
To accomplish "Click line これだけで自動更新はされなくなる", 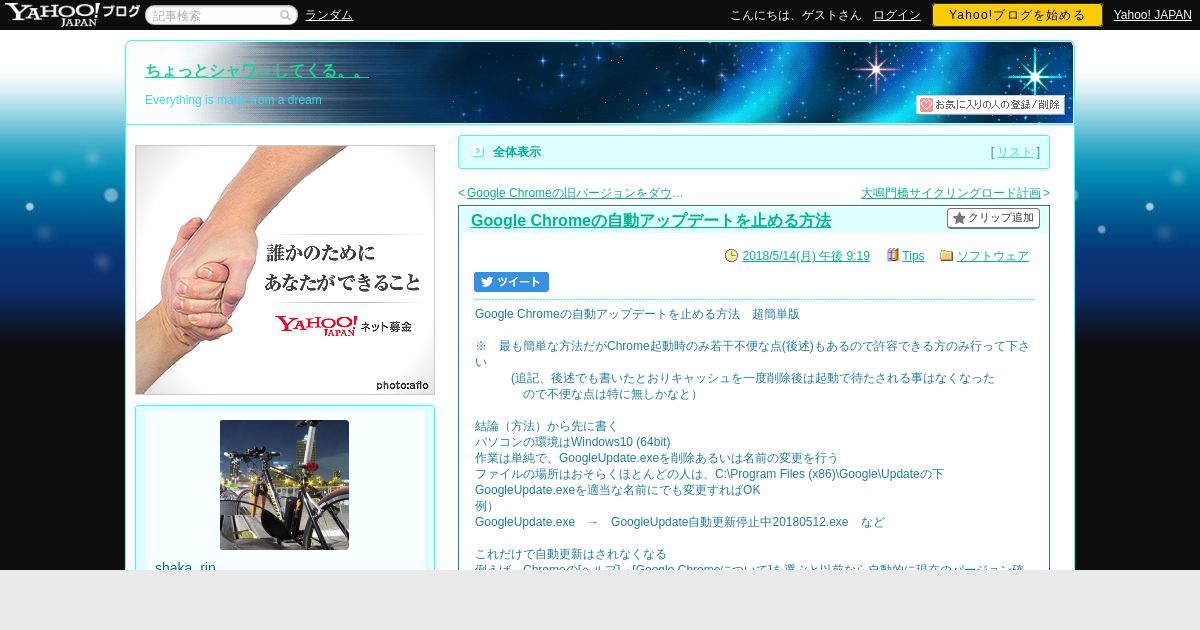I will click(x=571, y=554).
